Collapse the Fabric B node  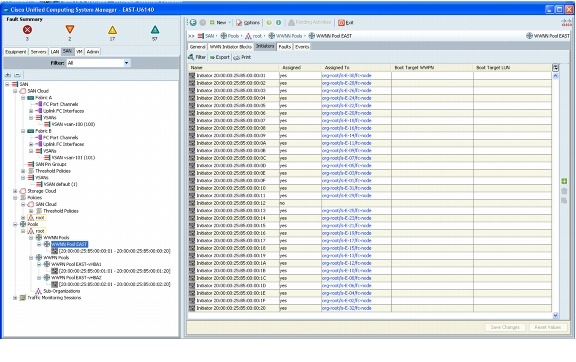[23, 131]
